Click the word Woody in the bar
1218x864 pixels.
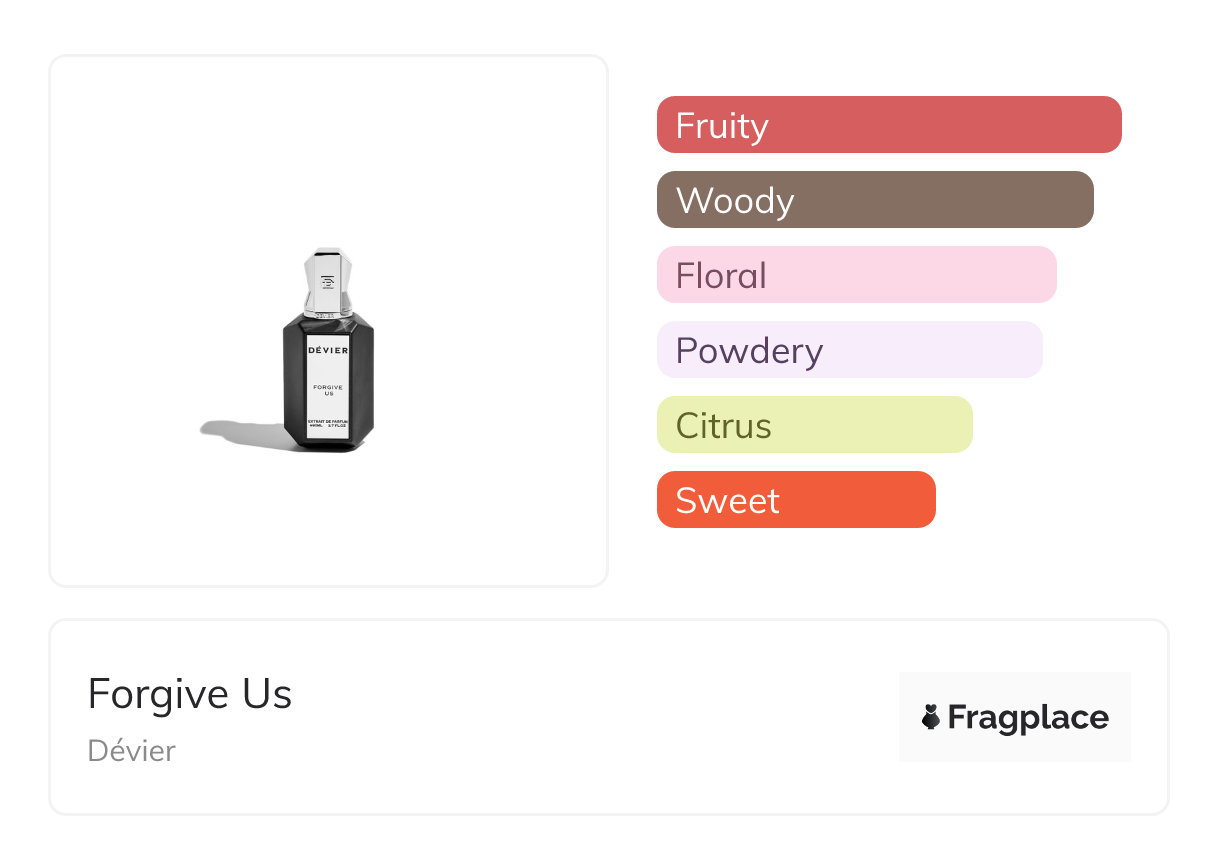[735, 200]
